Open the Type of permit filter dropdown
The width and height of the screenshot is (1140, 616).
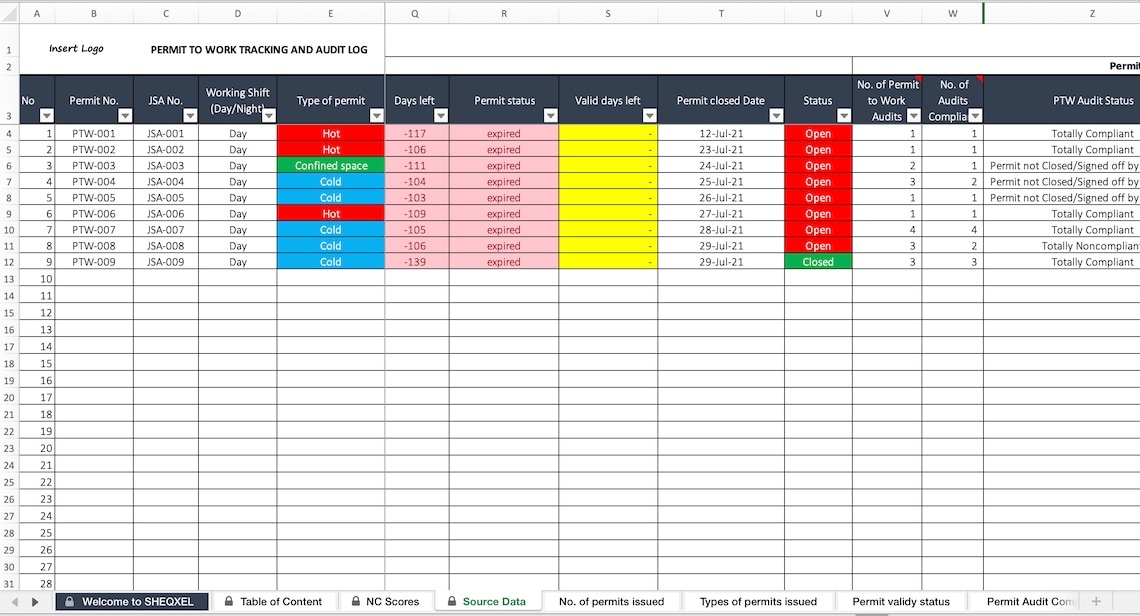pos(377,116)
